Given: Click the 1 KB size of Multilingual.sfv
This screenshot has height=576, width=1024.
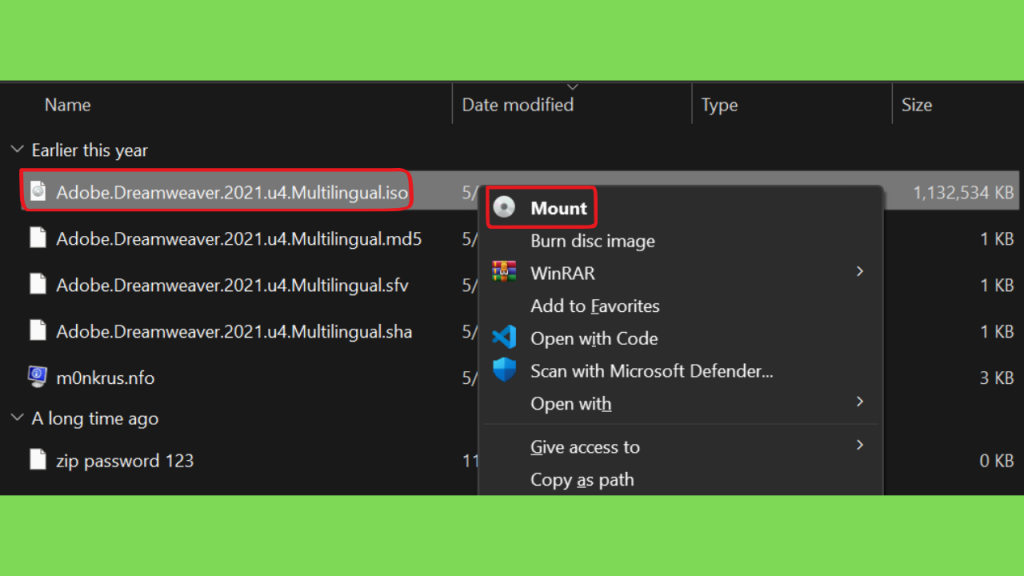Looking at the screenshot, I should point(997,285).
